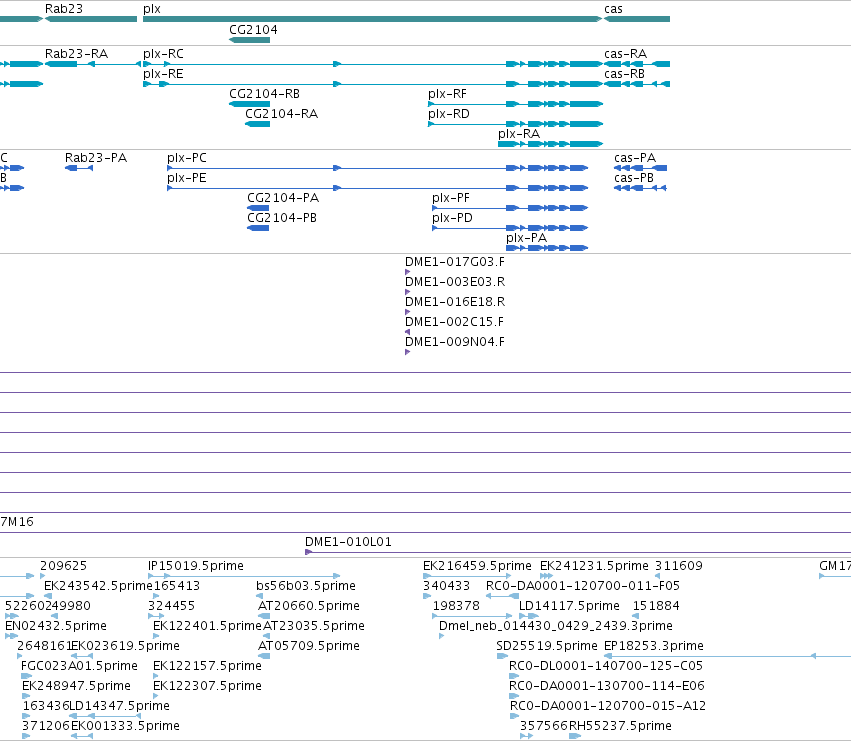This screenshot has width=851, height=741.
Task: Click the 324455 EST label
Action: (171, 606)
